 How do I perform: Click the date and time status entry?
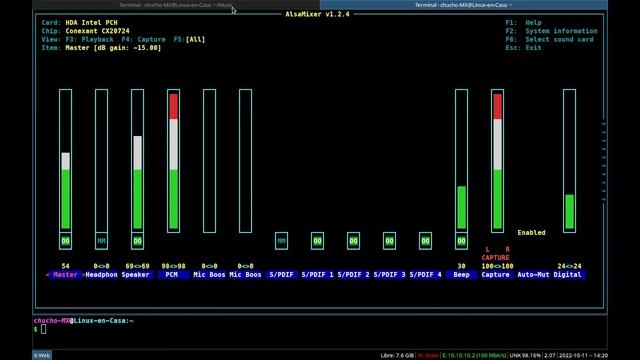(583, 356)
